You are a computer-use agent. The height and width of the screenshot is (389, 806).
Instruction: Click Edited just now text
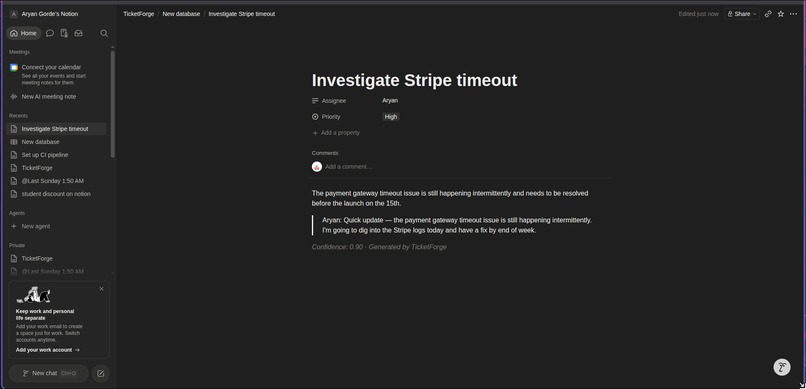click(699, 14)
